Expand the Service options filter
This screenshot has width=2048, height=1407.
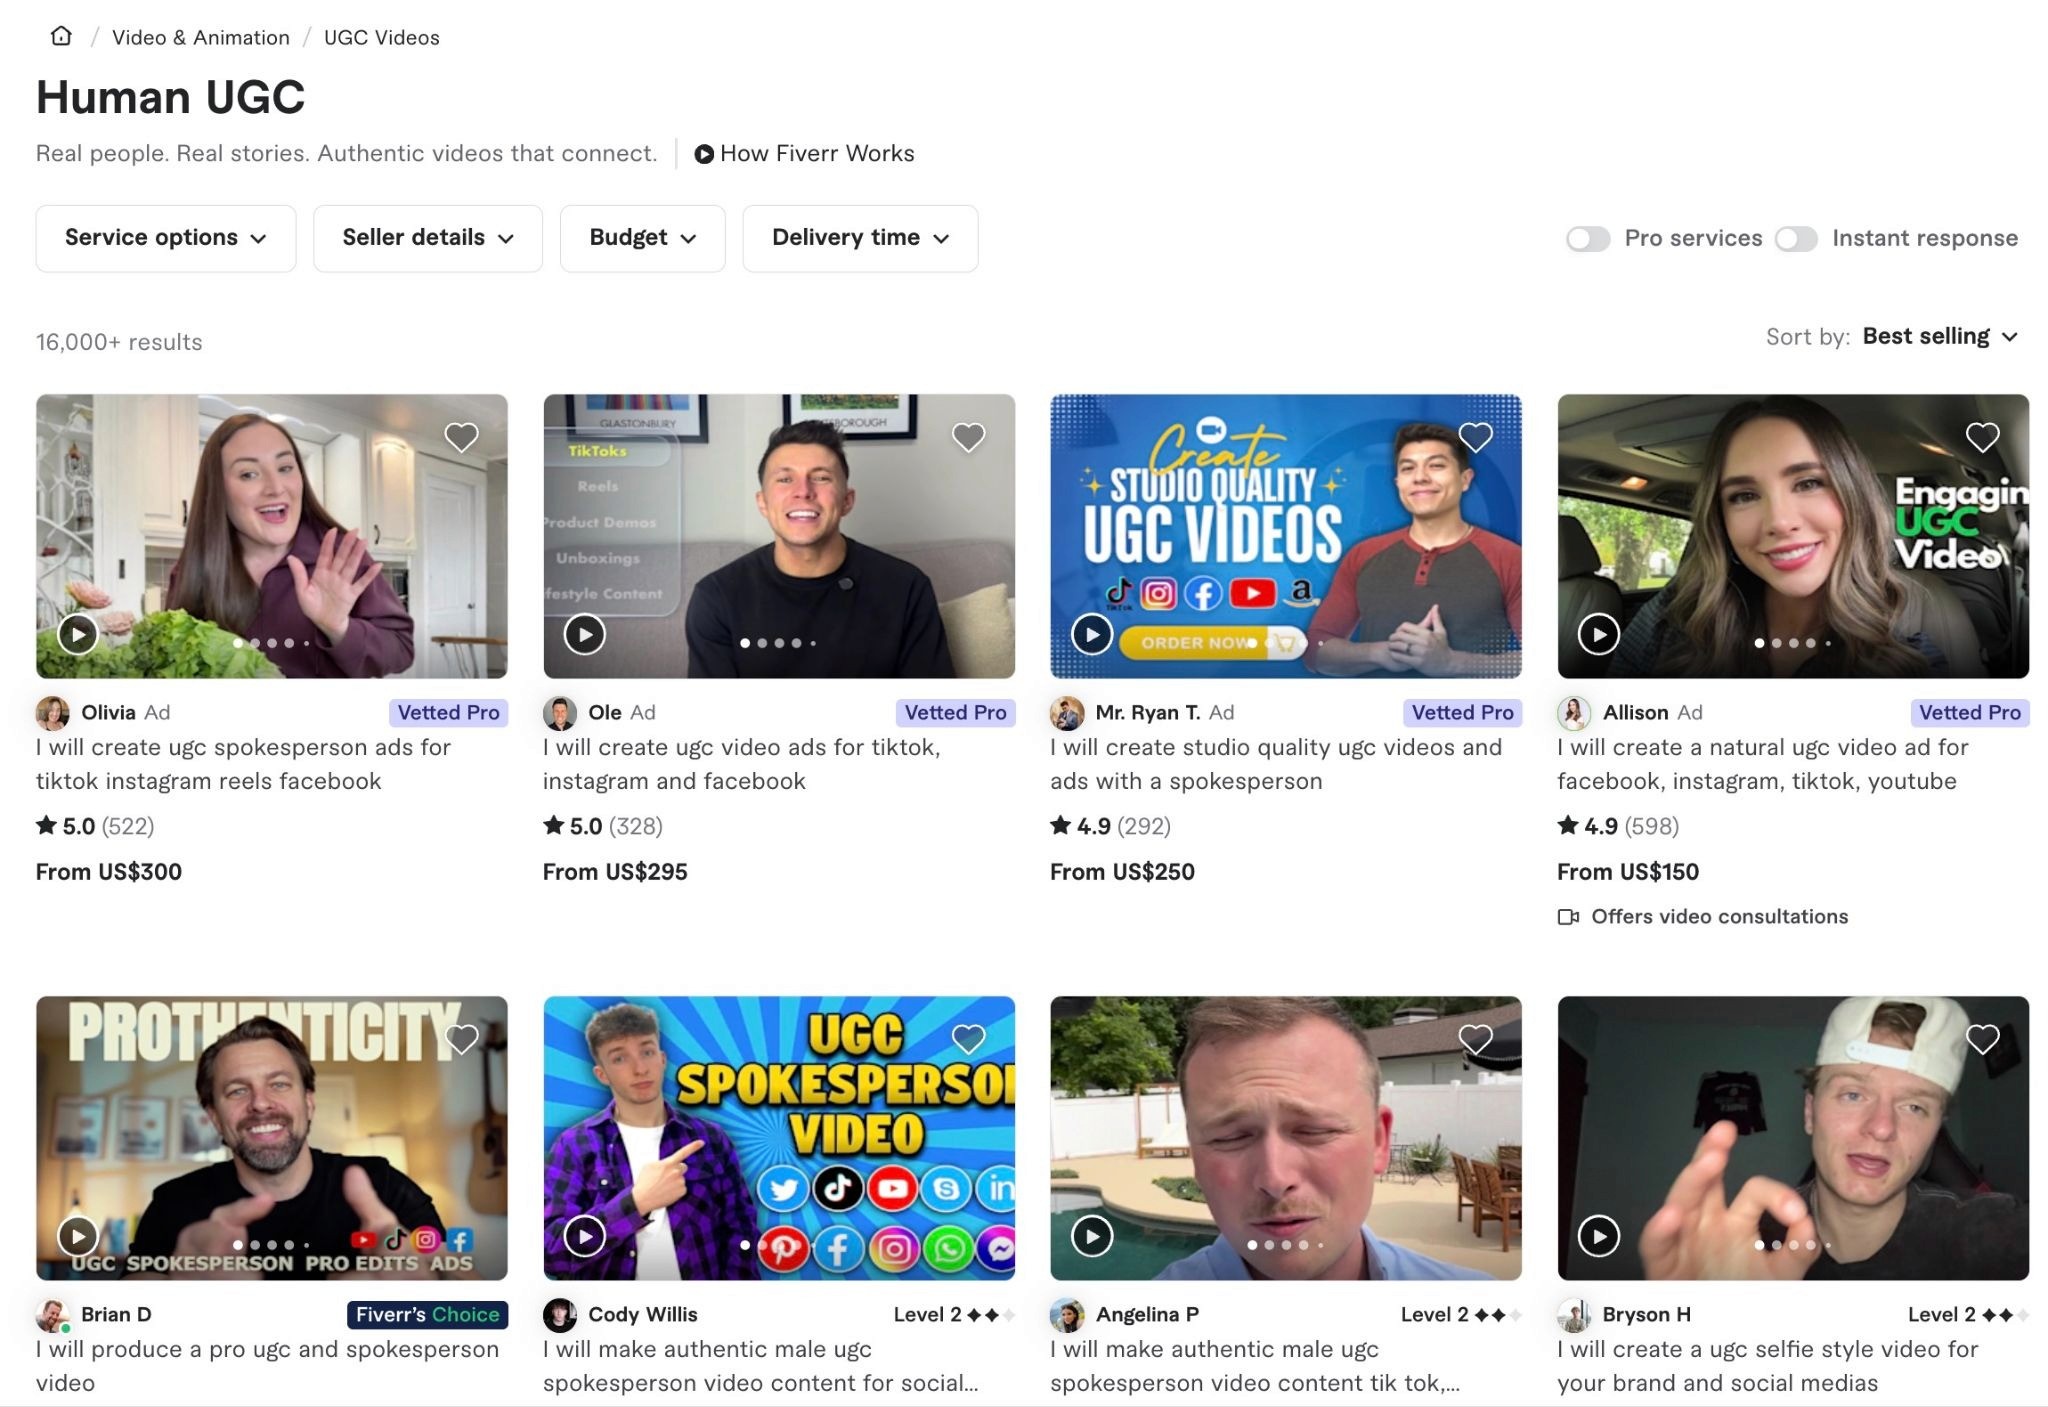click(166, 238)
